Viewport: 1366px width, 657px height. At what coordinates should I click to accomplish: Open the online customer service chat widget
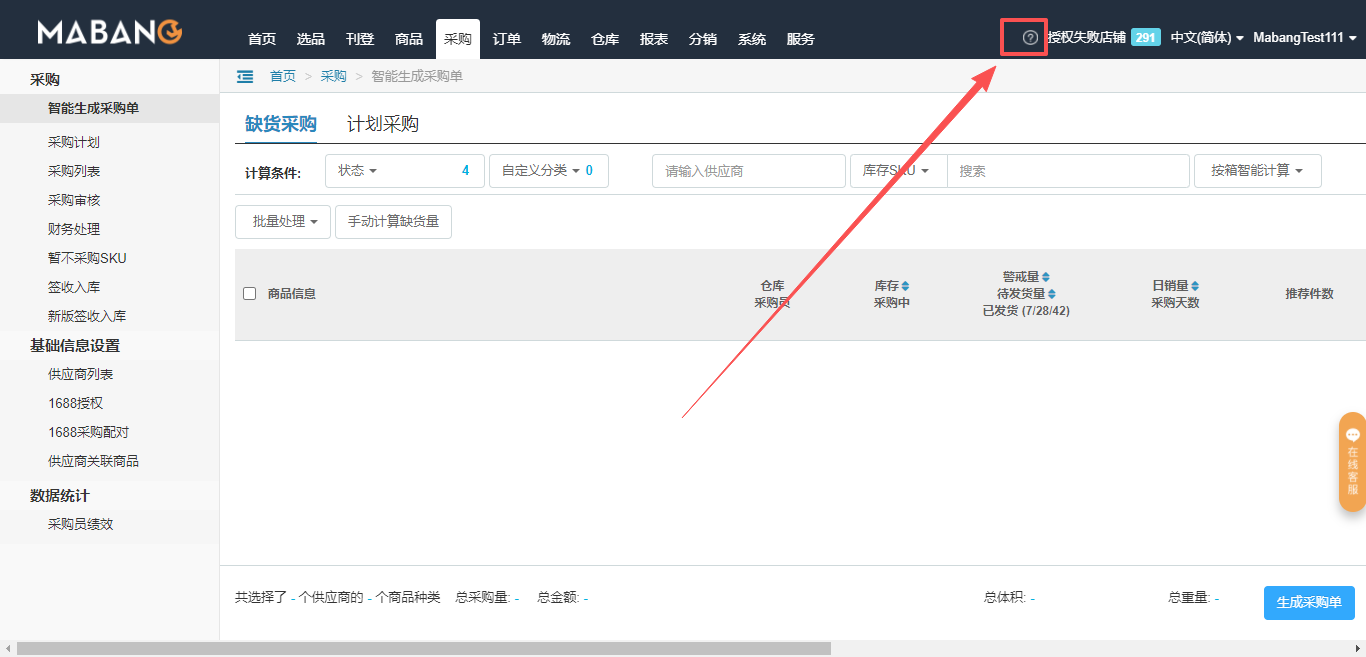[x=1352, y=462]
